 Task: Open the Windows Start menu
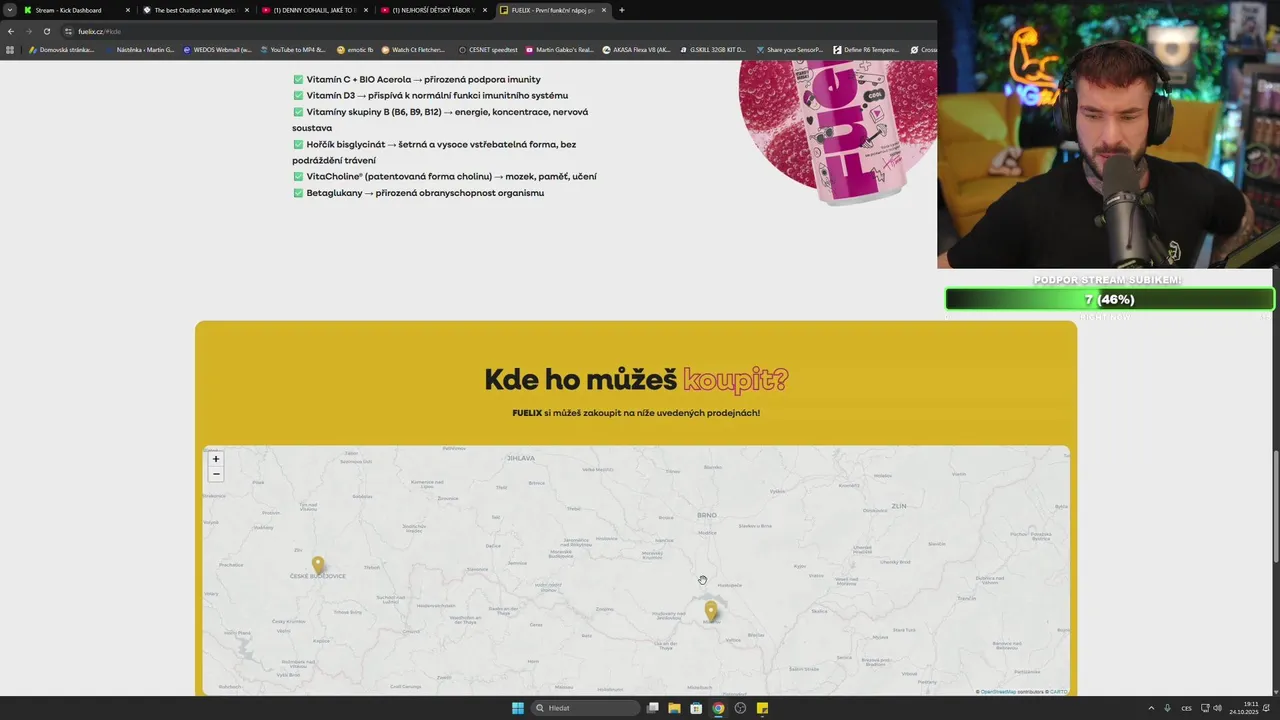coord(518,708)
